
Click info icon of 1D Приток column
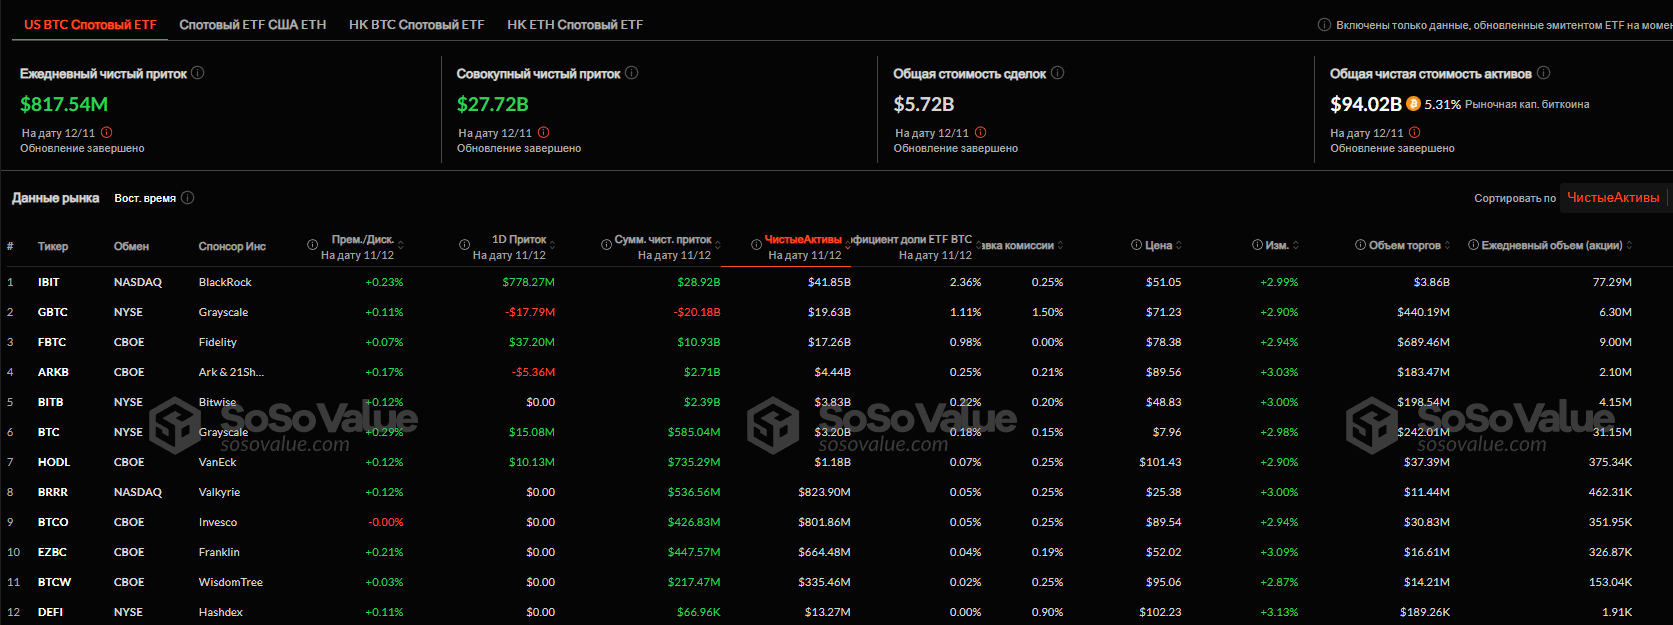click(465, 245)
